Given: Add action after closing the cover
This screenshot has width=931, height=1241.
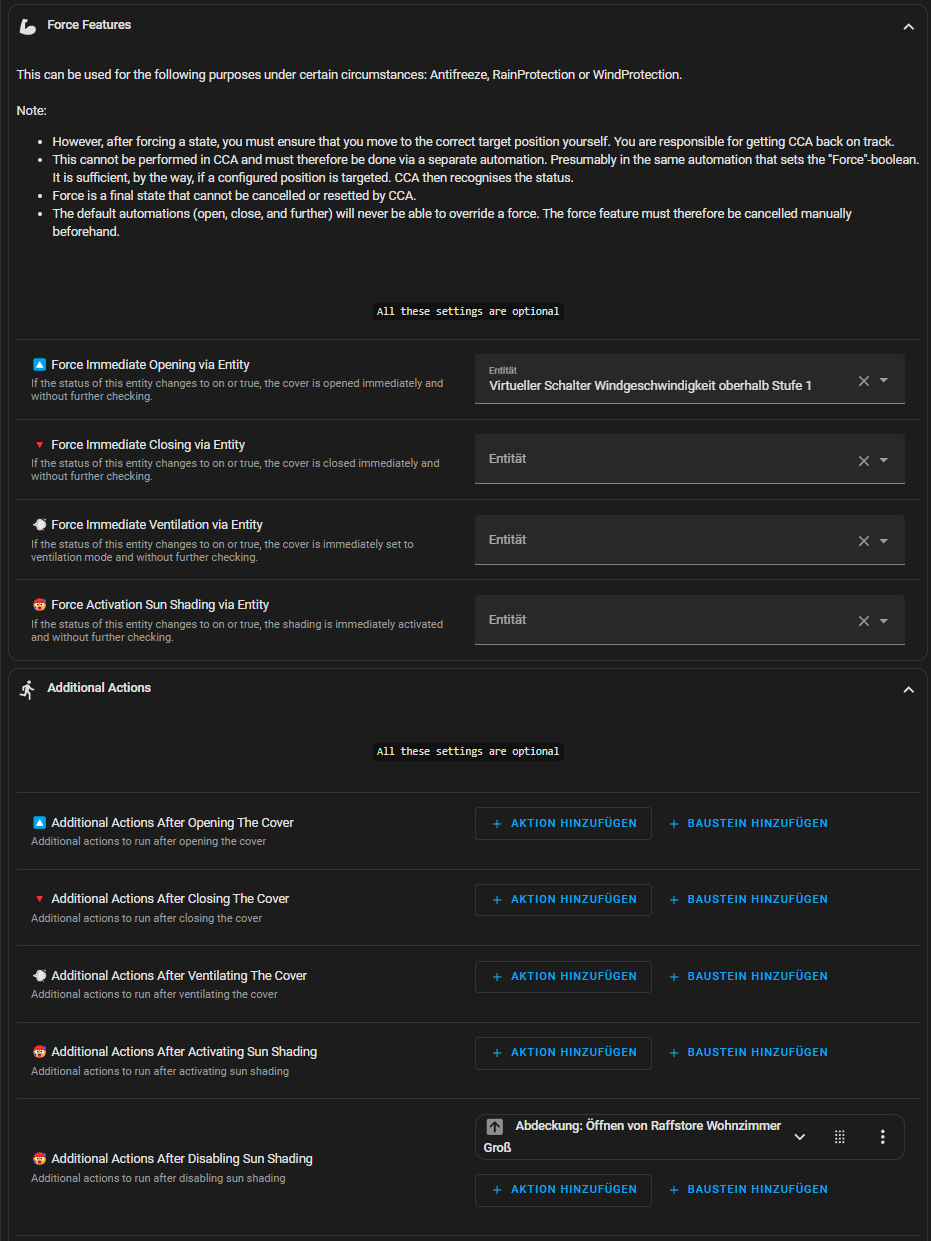Looking at the screenshot, I should [x=563, y=900].
